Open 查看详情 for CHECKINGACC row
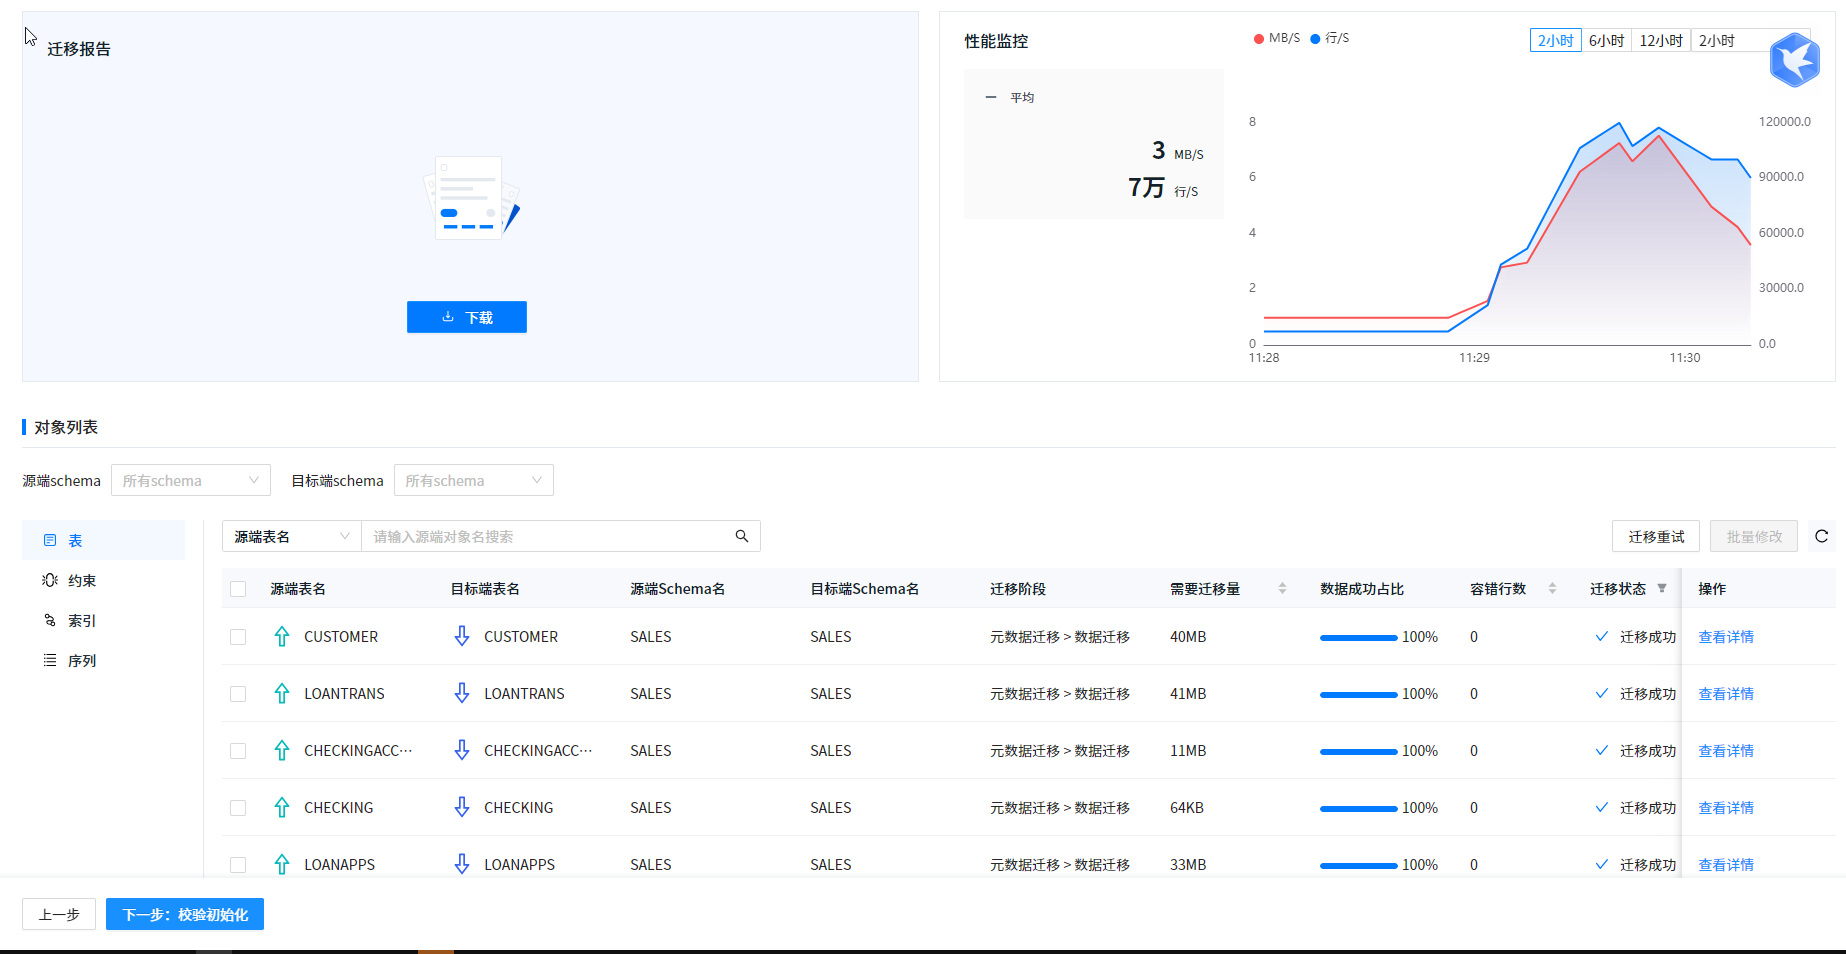Image resolution: width=1846 pixels, height=954 pixels. click(x=1726, y=751)
